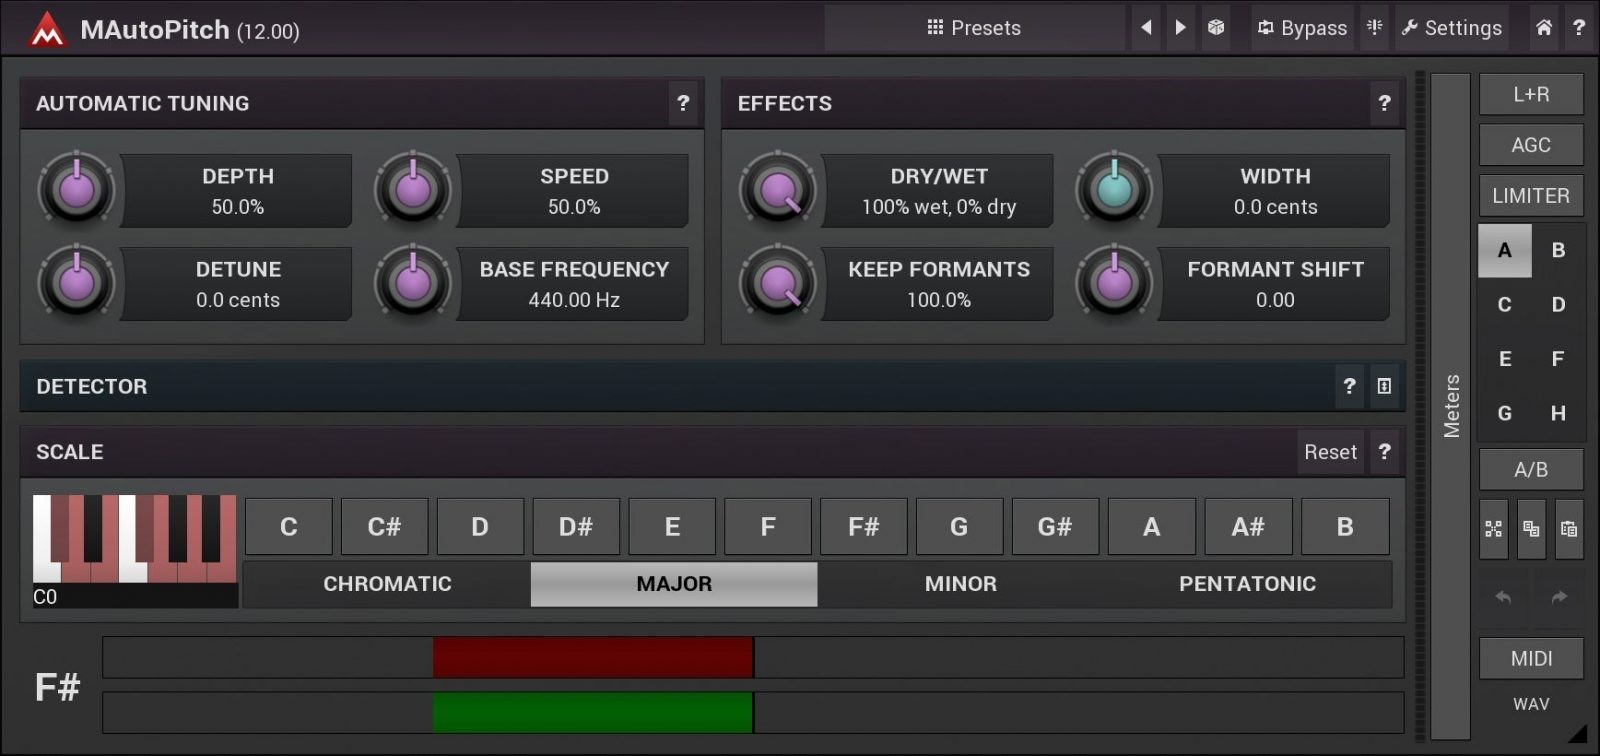Select the MINOR scale tab

pos(960,584)
